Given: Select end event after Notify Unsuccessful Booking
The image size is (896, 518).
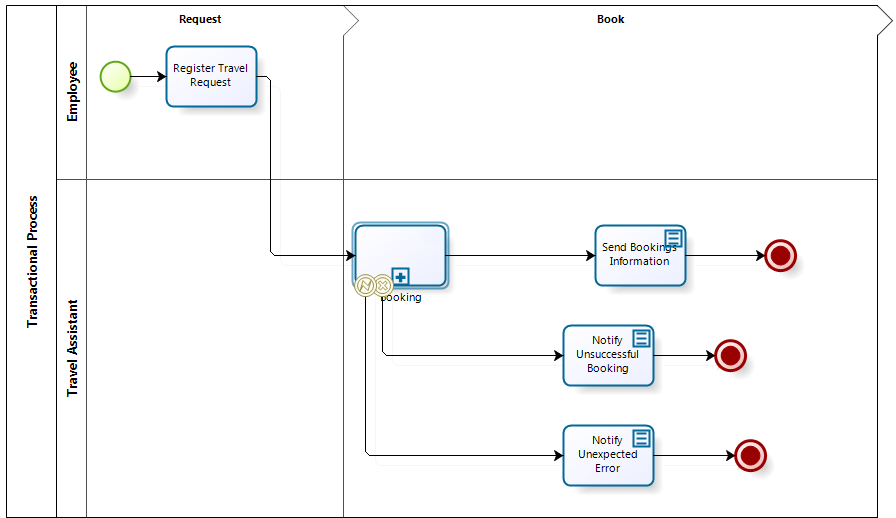Looking at the screenshot, I should click(730, 355).
